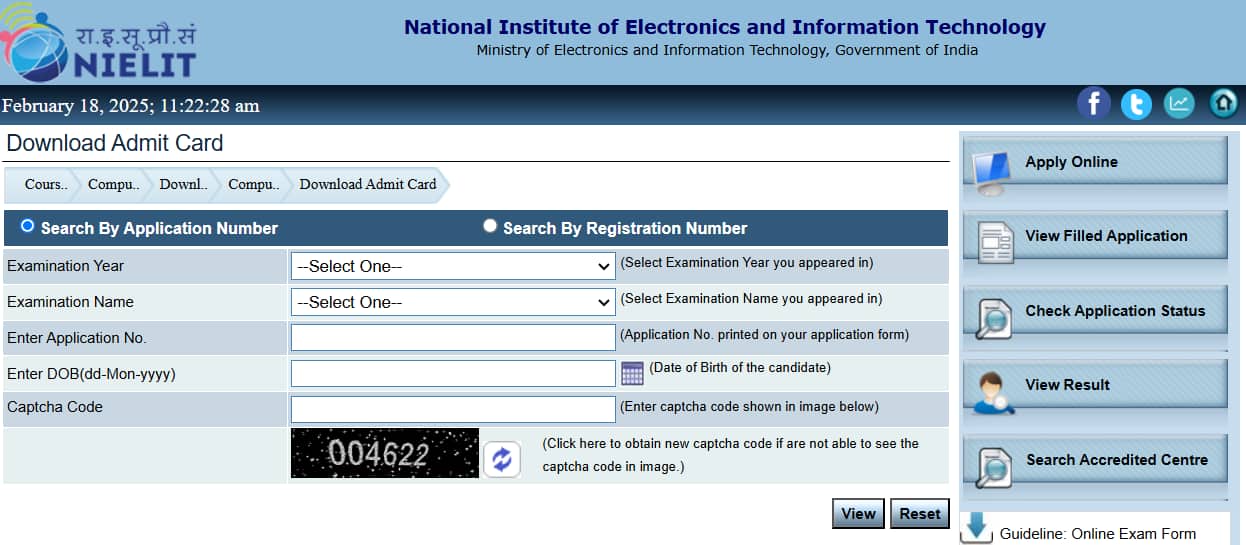The width and height of the screenshot is (1246, 545).
Task: Open the date of birth calendar picker
Action: click(632, 374)
